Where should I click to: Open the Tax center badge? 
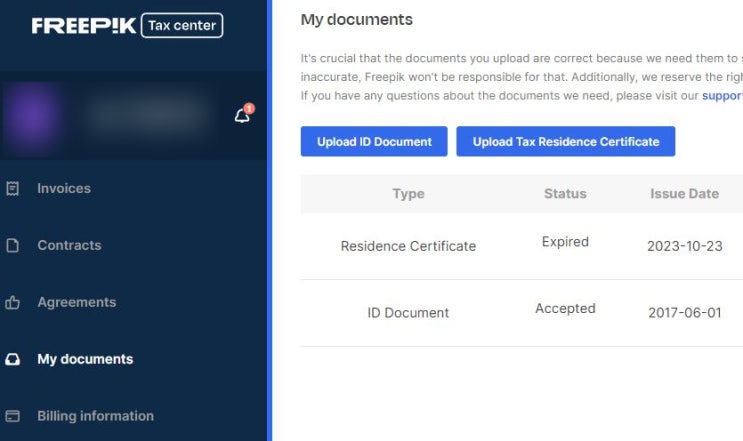[182, 26]
